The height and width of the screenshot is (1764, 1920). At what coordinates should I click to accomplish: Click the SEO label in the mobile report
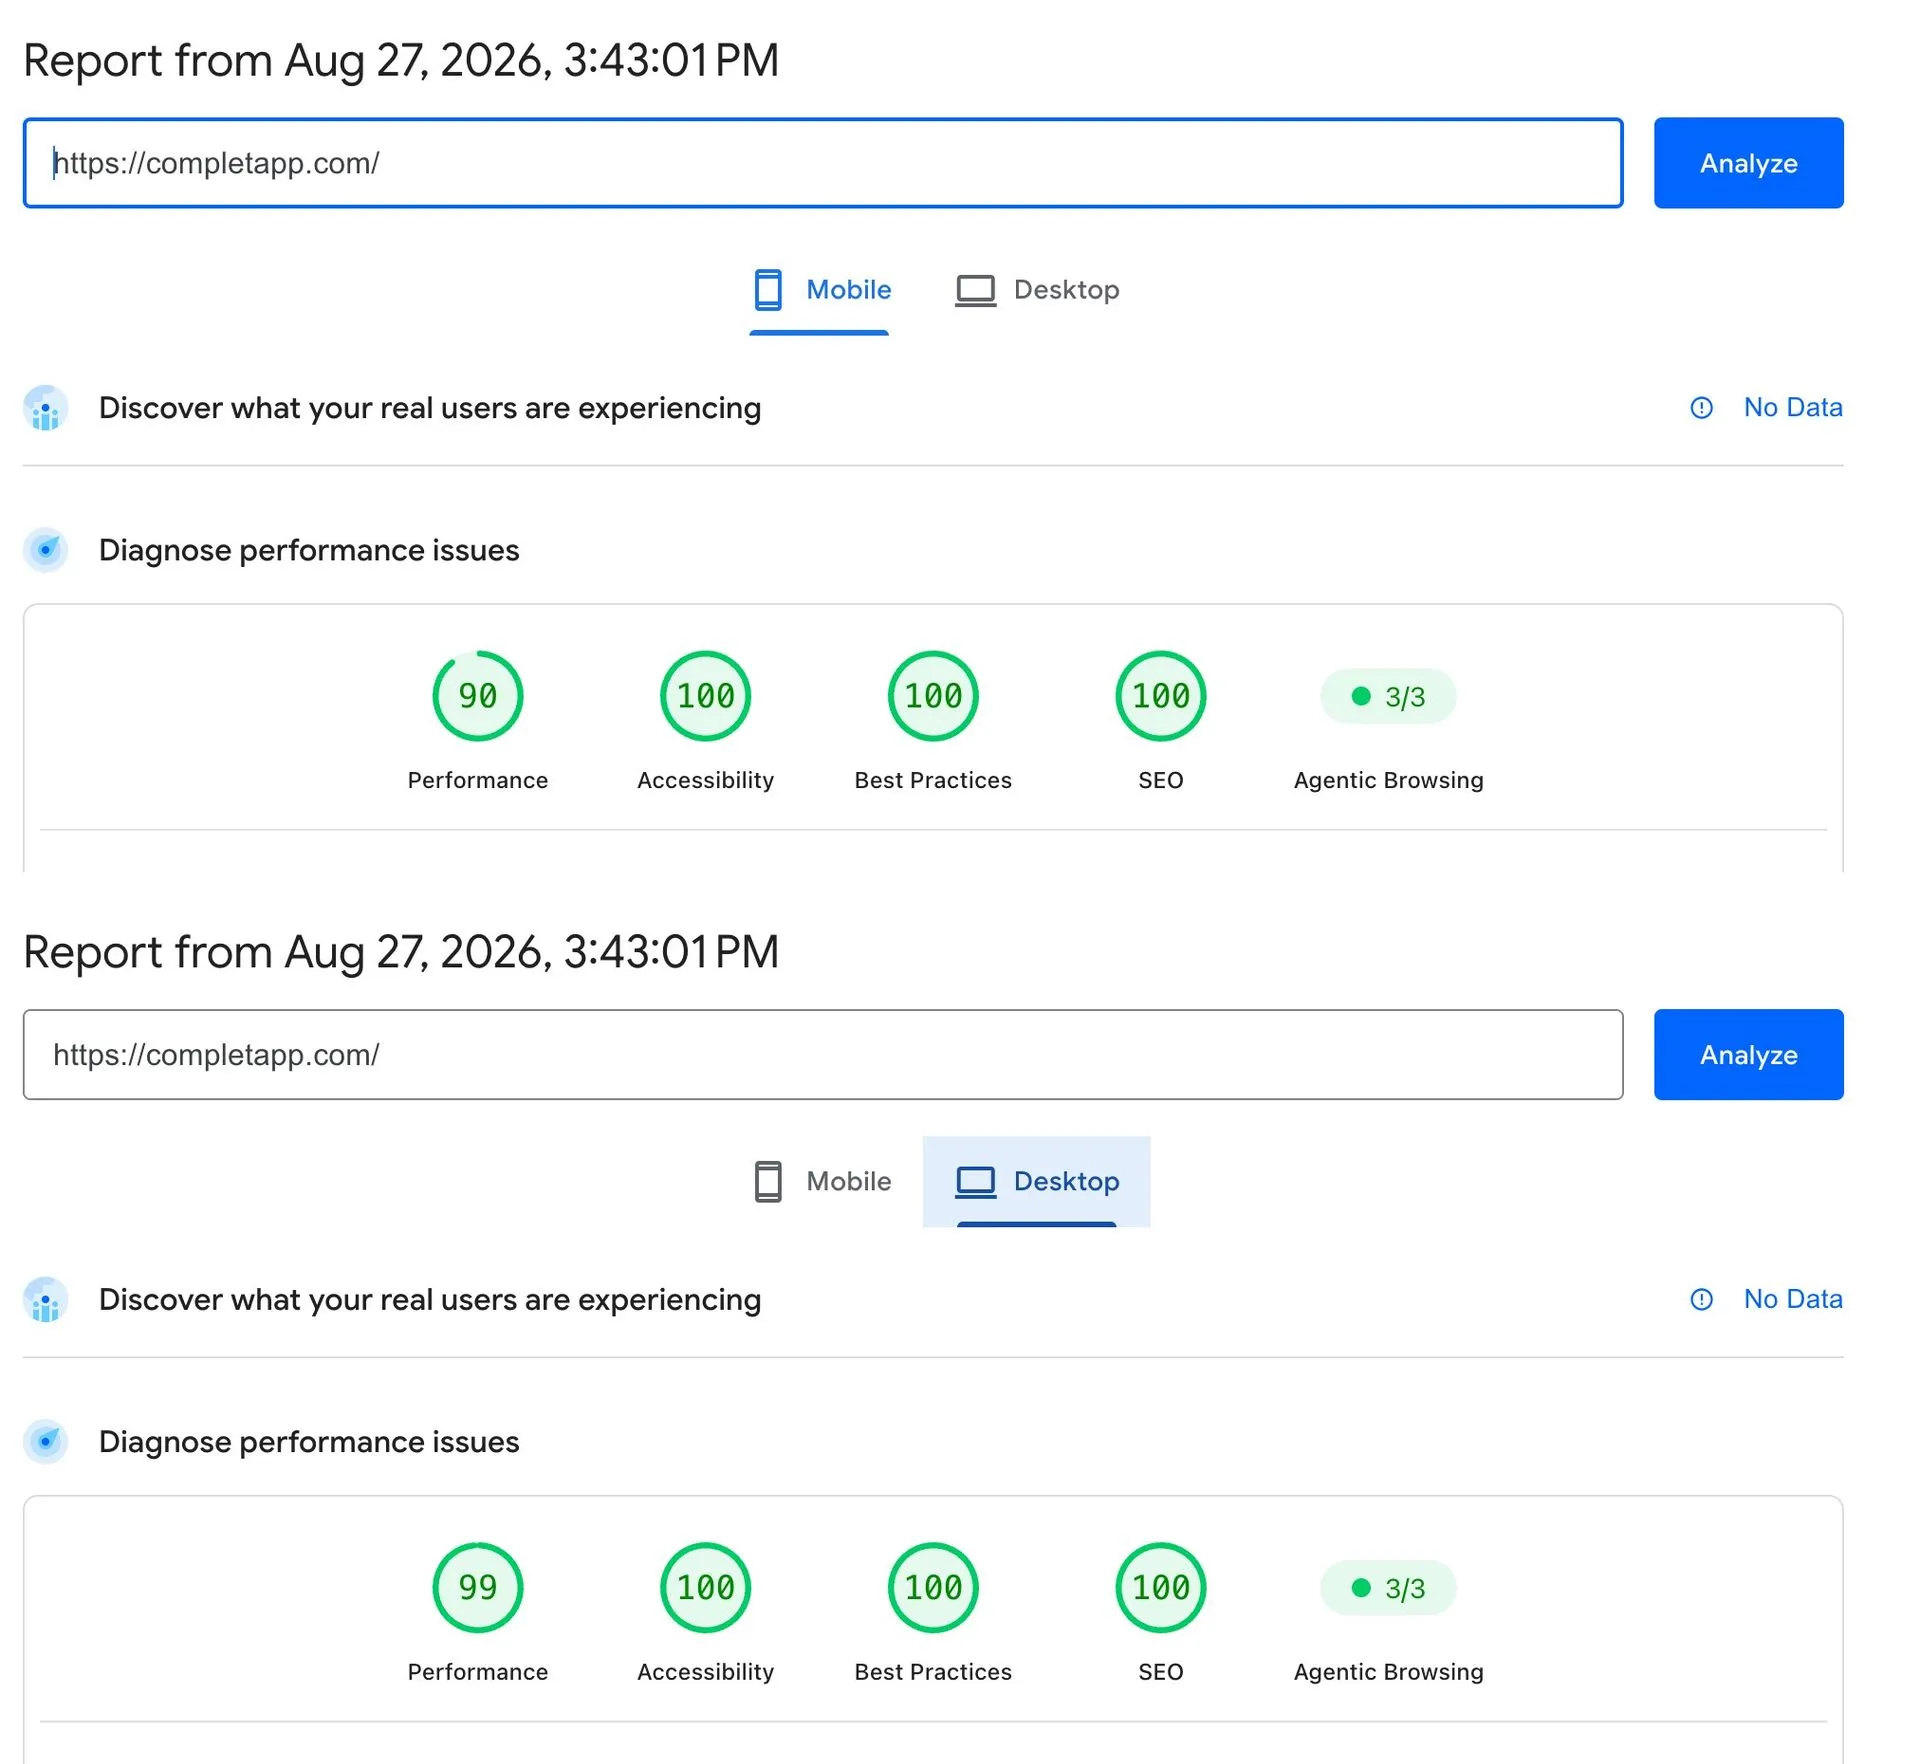[1161, 780]
